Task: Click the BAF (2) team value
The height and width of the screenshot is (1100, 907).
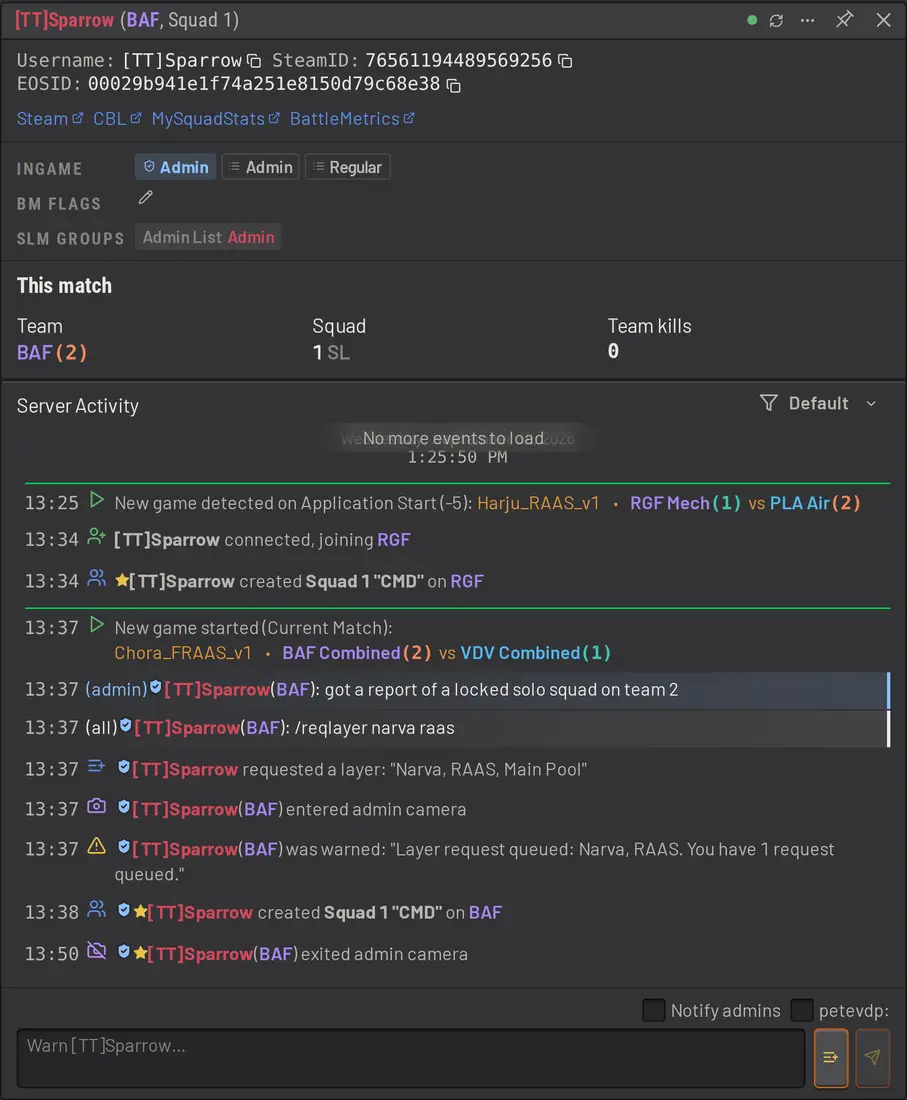Action: [x=52, y=352]
